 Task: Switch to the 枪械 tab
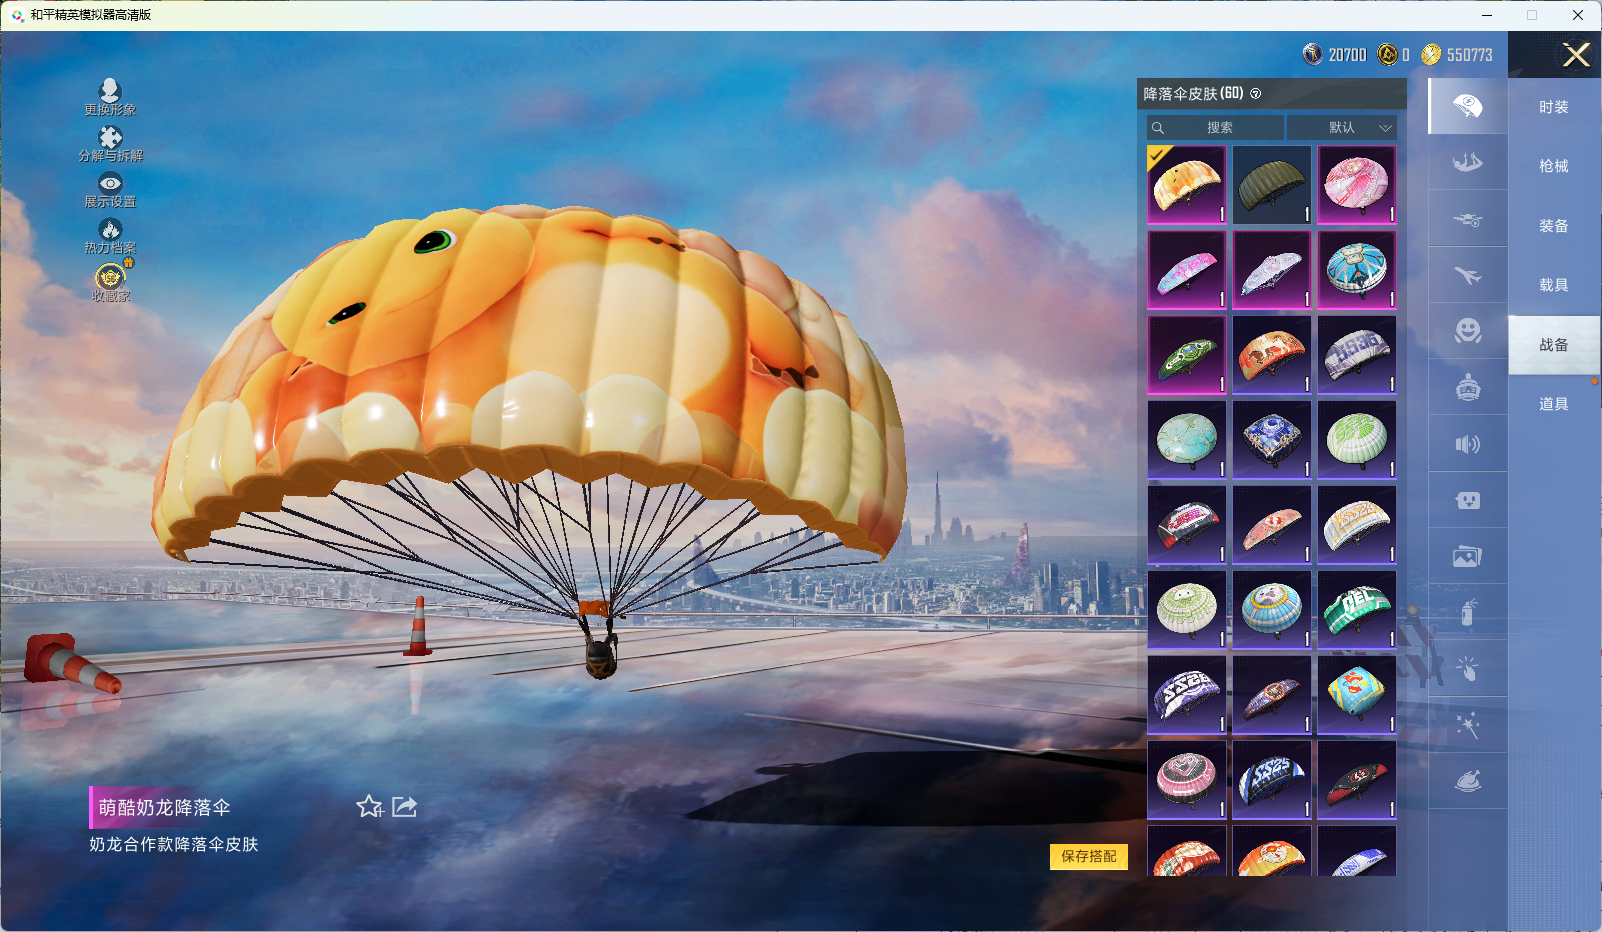click(x=1553, y=166)
